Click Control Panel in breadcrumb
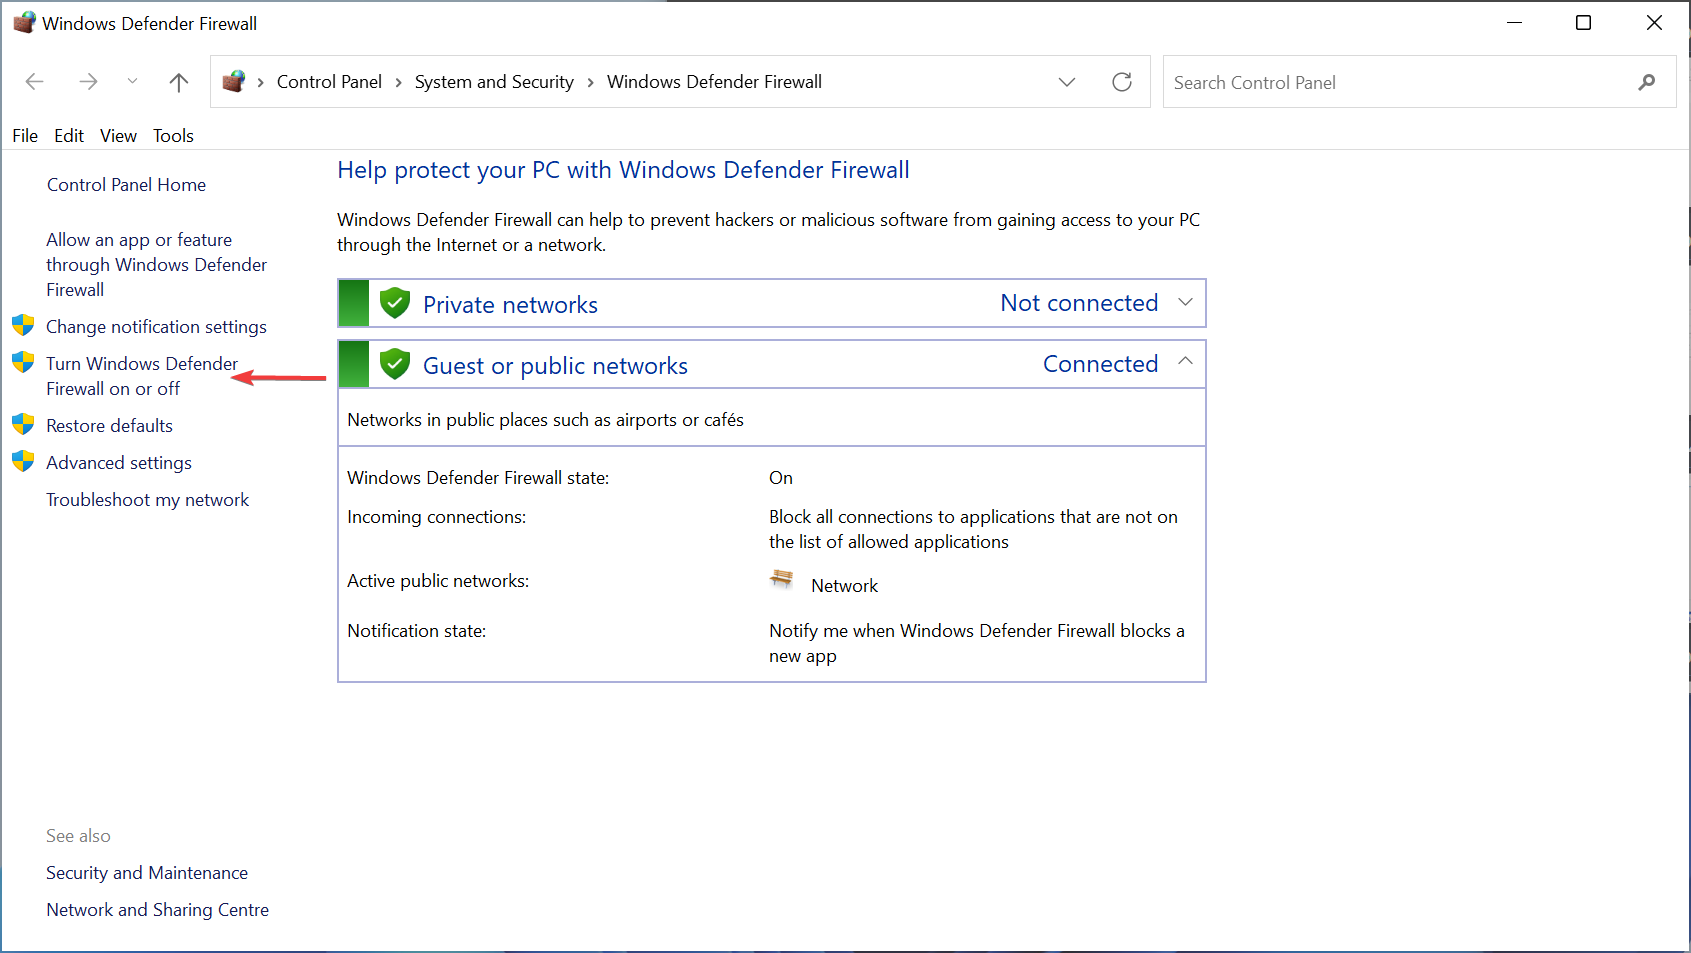 click(329, 82)
